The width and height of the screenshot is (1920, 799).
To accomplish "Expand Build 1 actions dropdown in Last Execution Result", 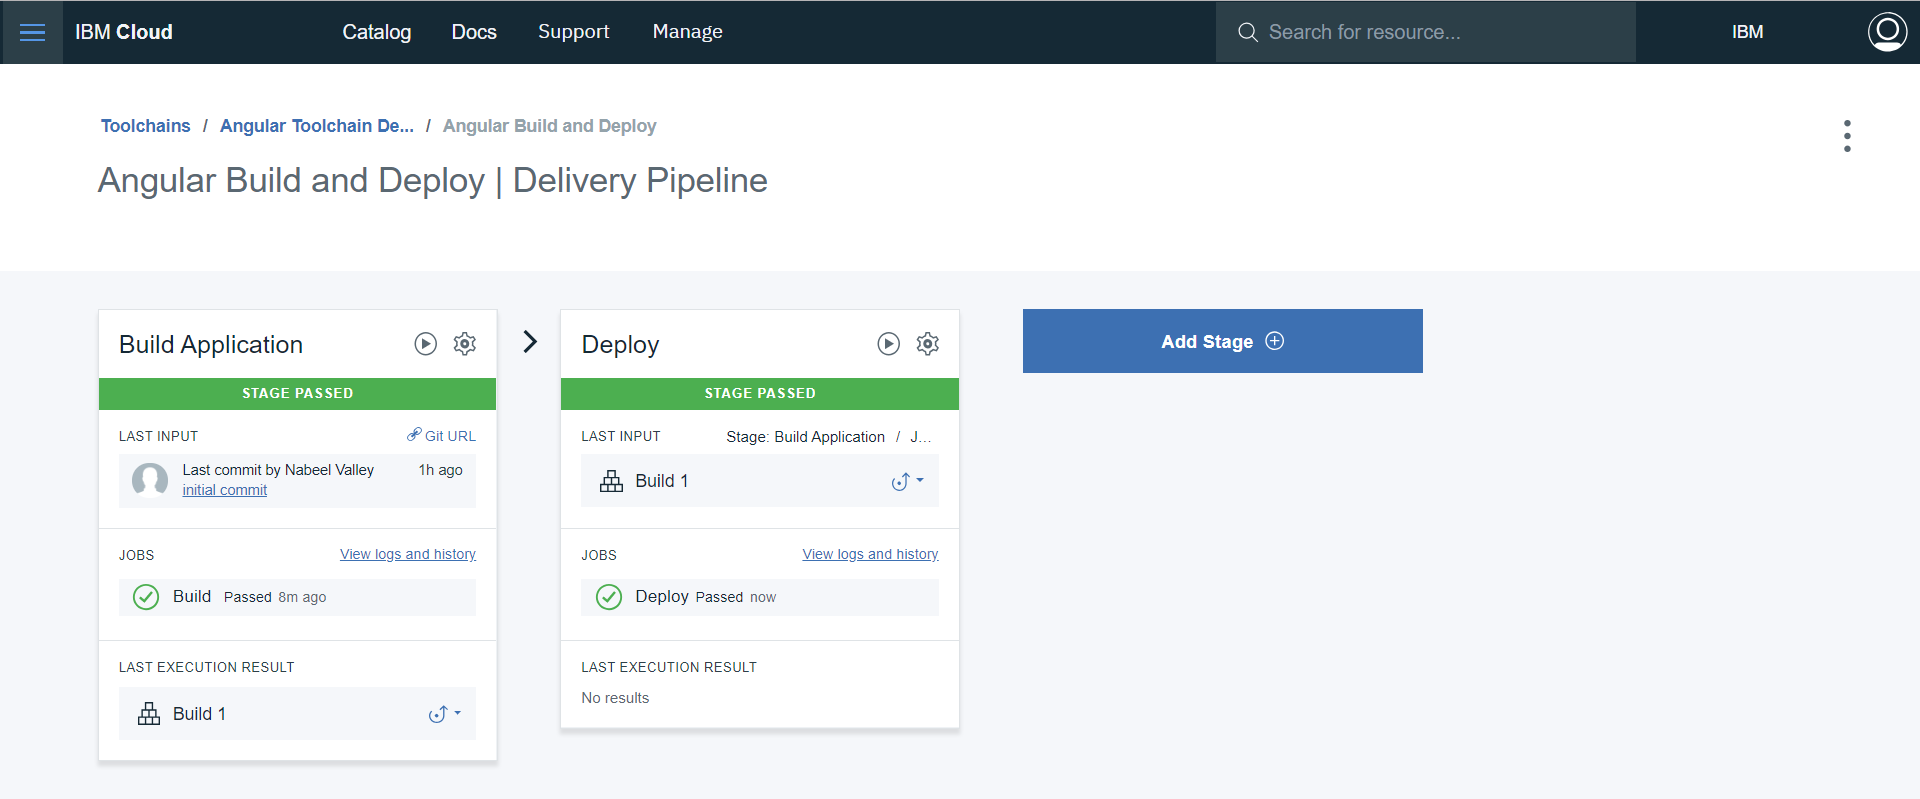I will 445,714.
